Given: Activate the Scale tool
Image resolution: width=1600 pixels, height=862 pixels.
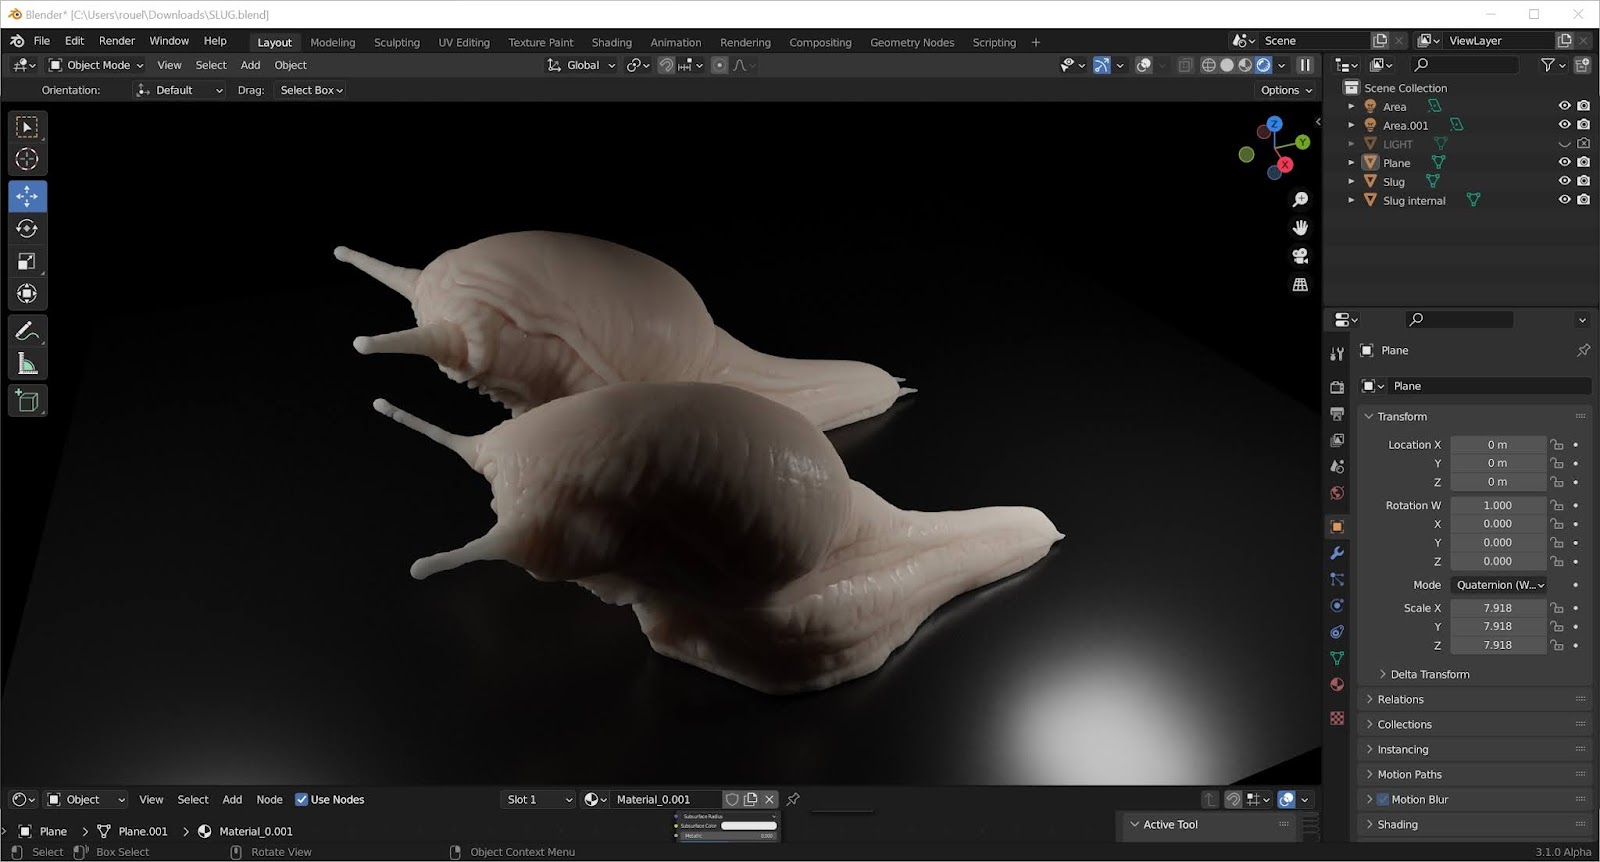Looking at the screenshot, I should click(27, 261).
